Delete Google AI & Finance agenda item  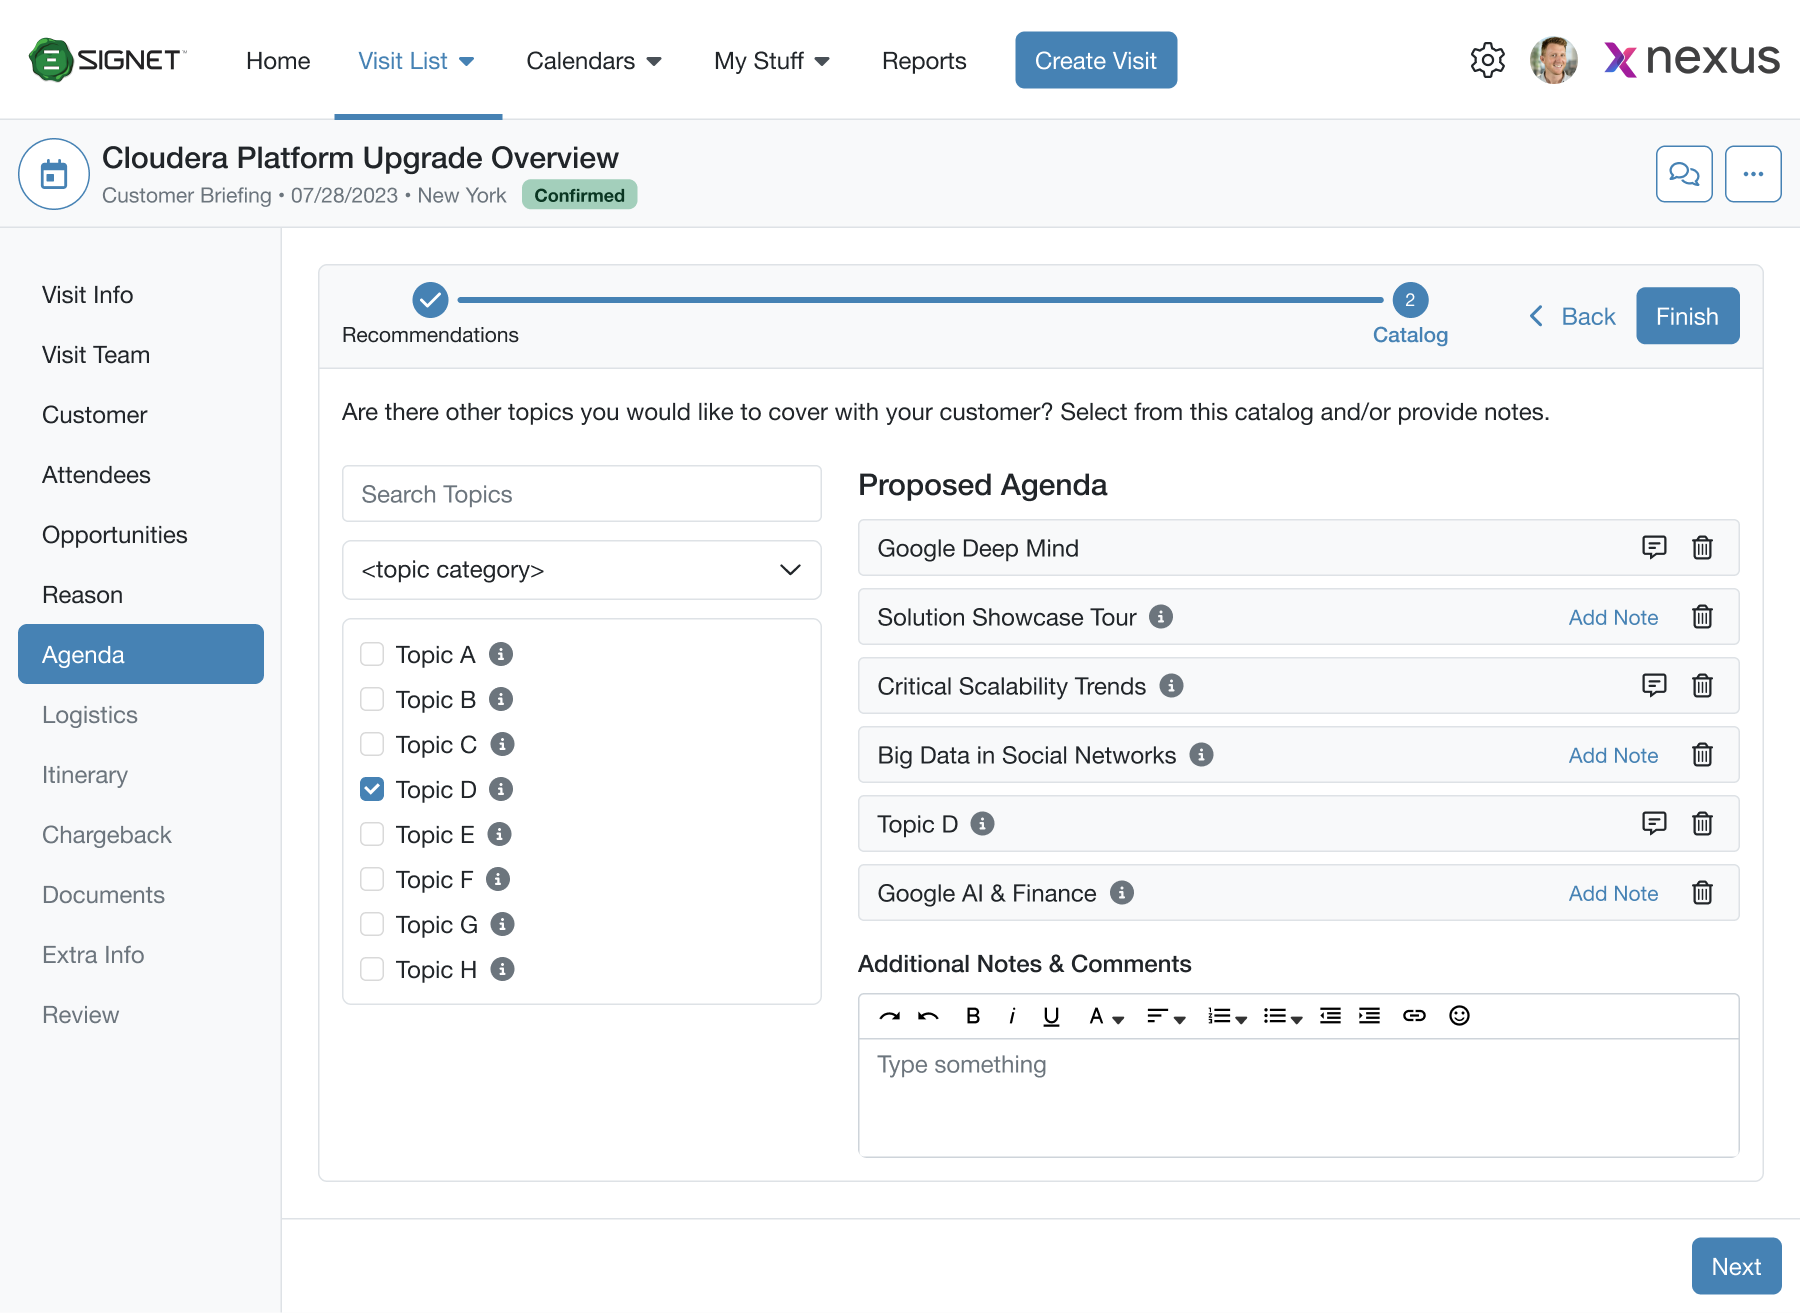1702,892
